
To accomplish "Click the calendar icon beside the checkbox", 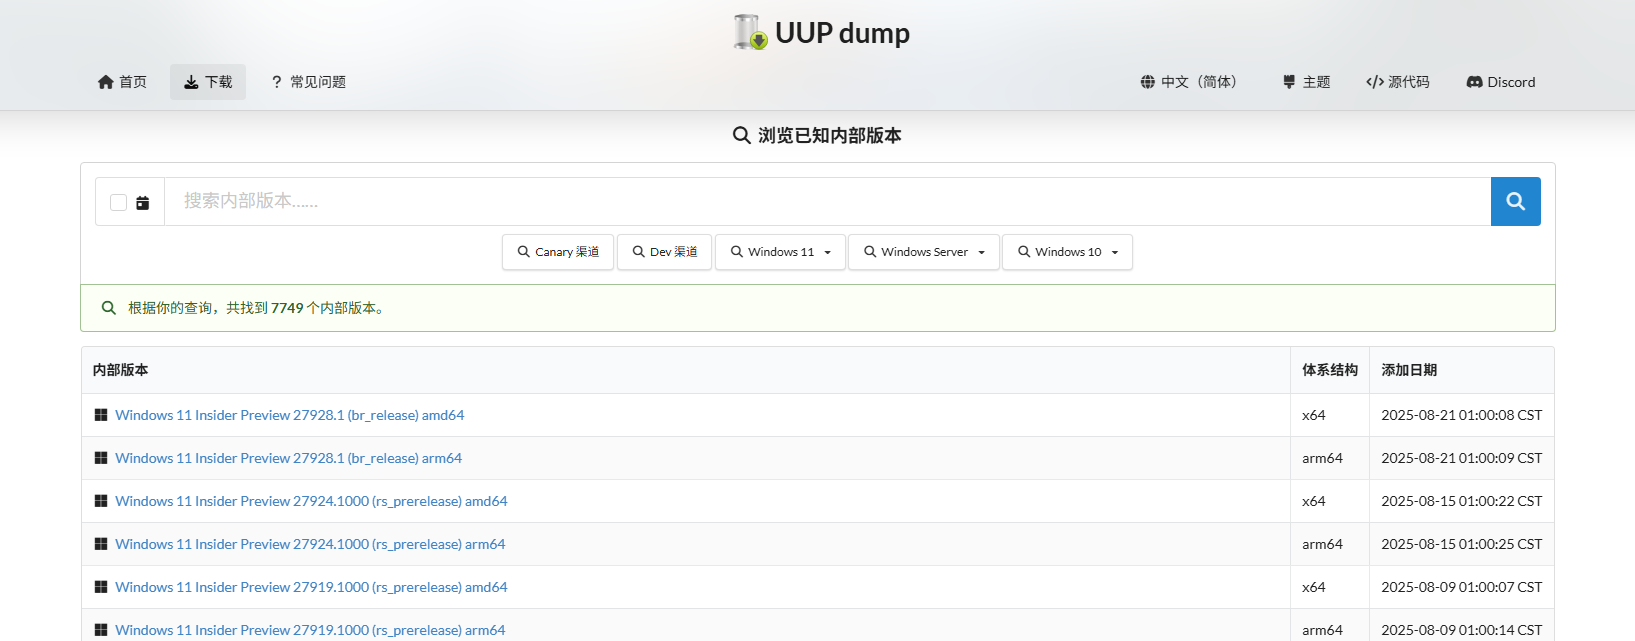I will click(143, 203).
